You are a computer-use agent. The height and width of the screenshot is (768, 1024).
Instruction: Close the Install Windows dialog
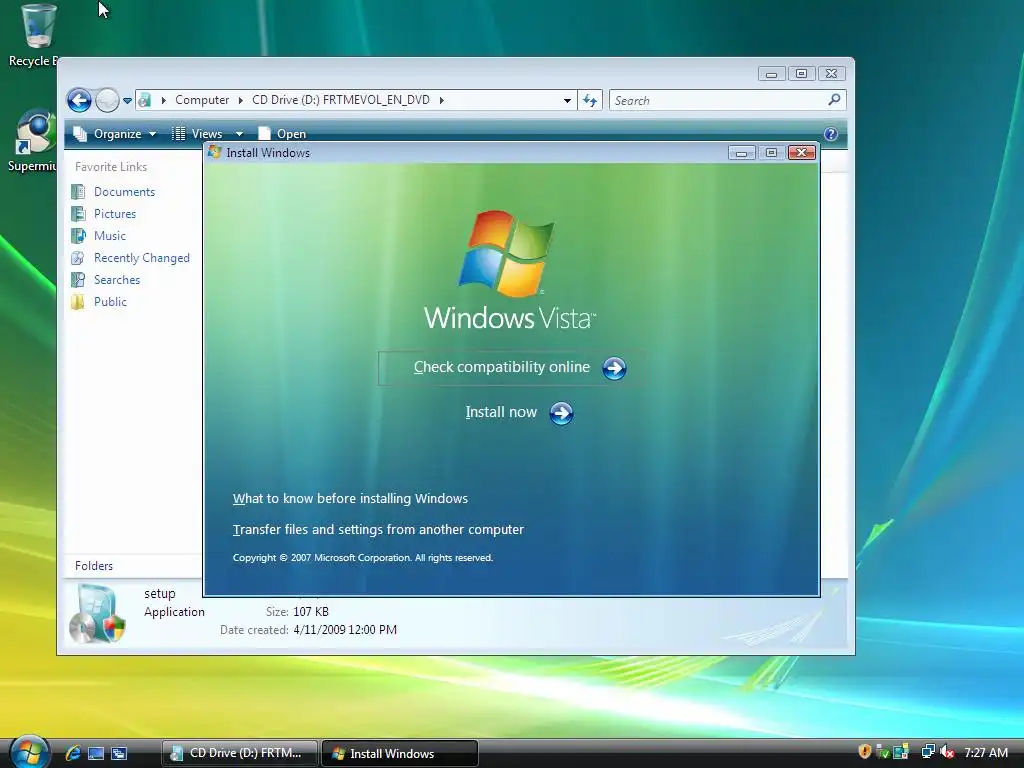point(801,153)
